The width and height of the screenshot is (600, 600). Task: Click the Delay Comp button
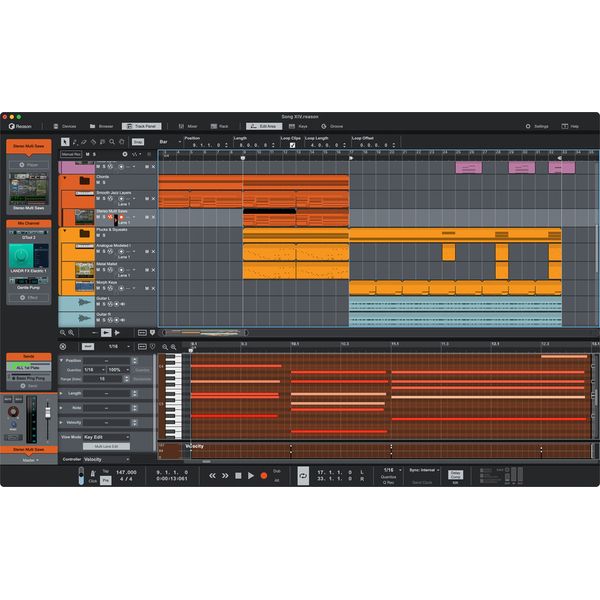(x=455, y=475)
